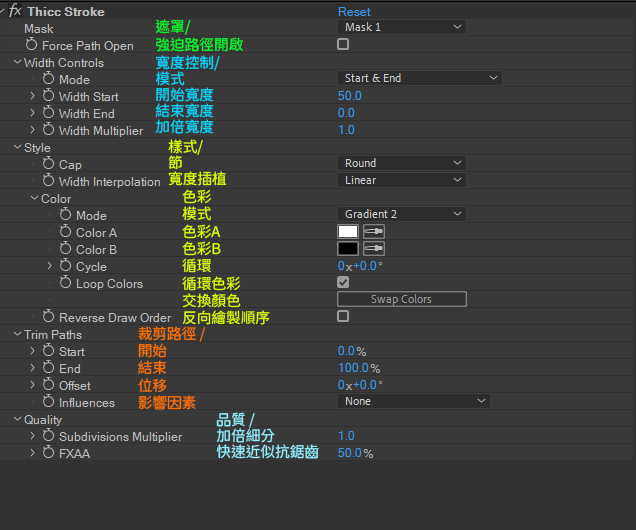Open the Influences None dropdown

pos(413,401)
